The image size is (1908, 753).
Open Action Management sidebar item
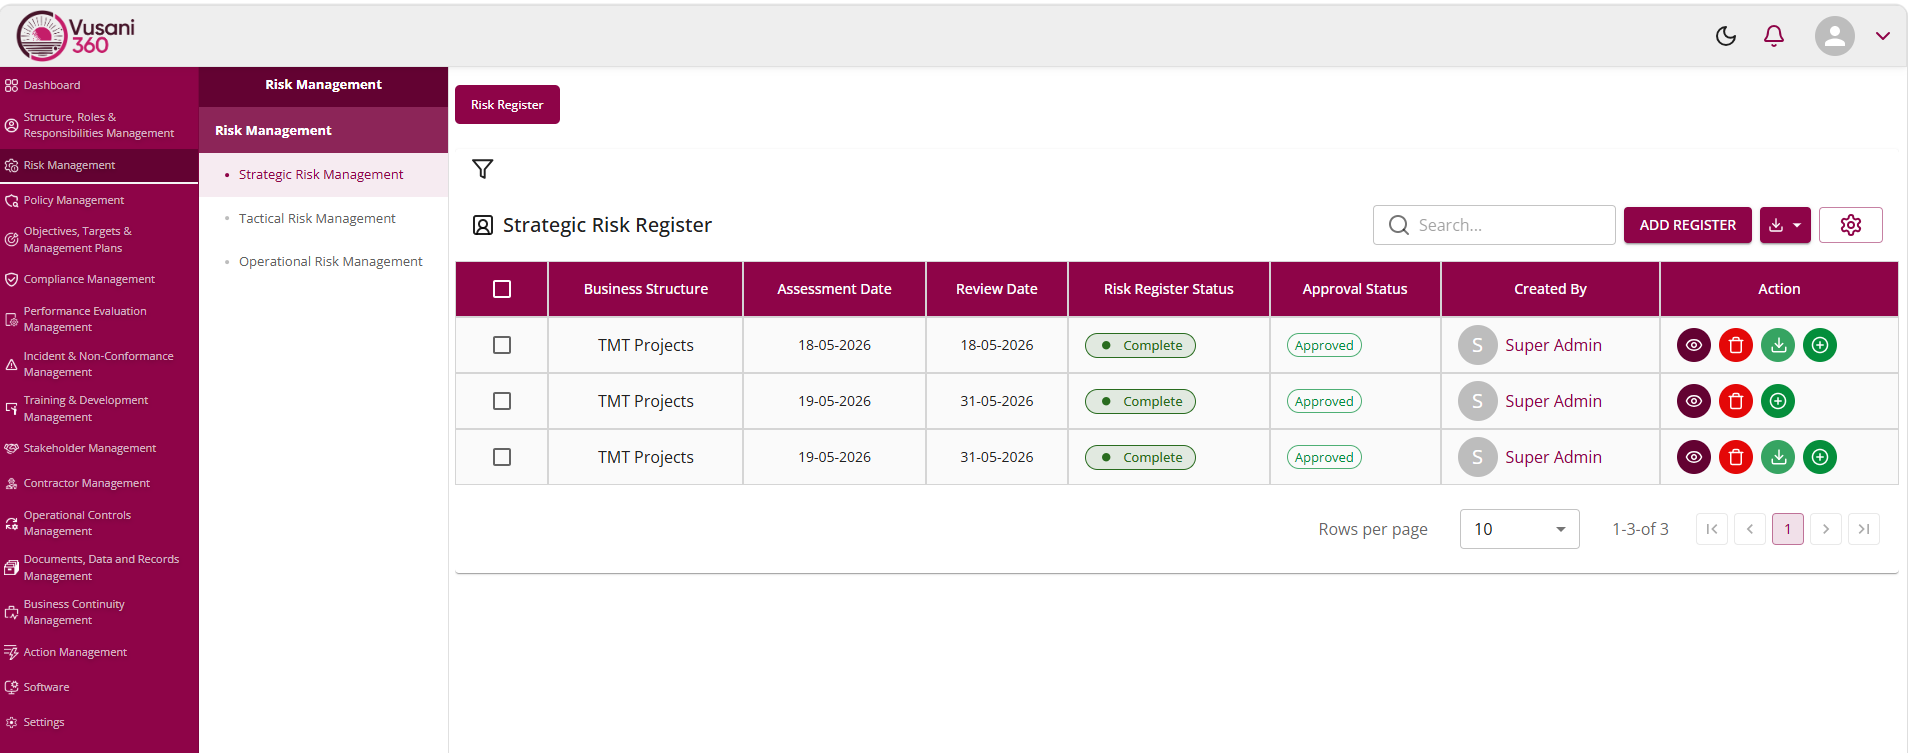tap(99, 652)
